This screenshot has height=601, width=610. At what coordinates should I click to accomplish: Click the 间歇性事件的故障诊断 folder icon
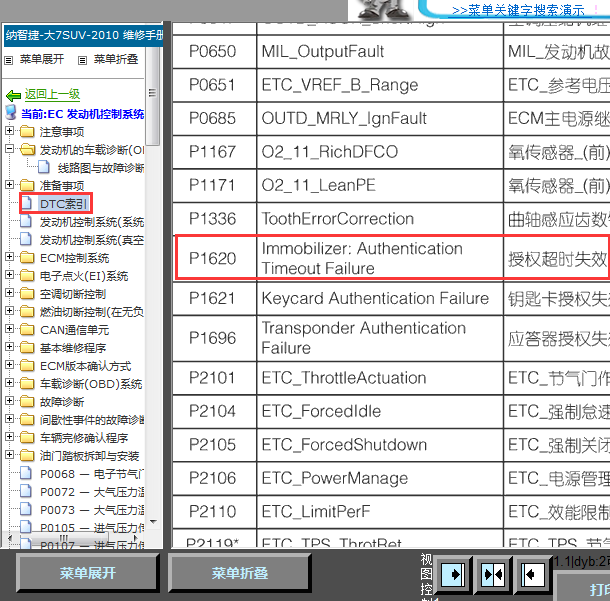coord(27,419)
